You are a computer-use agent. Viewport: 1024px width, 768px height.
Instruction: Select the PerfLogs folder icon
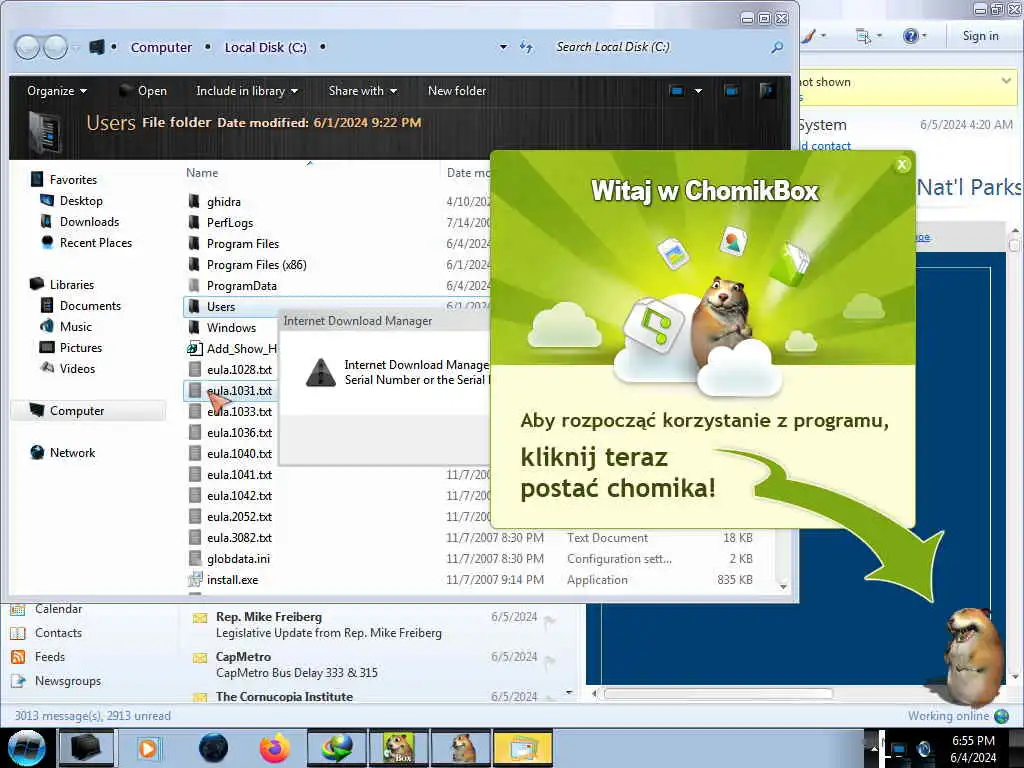coord(194,223)
